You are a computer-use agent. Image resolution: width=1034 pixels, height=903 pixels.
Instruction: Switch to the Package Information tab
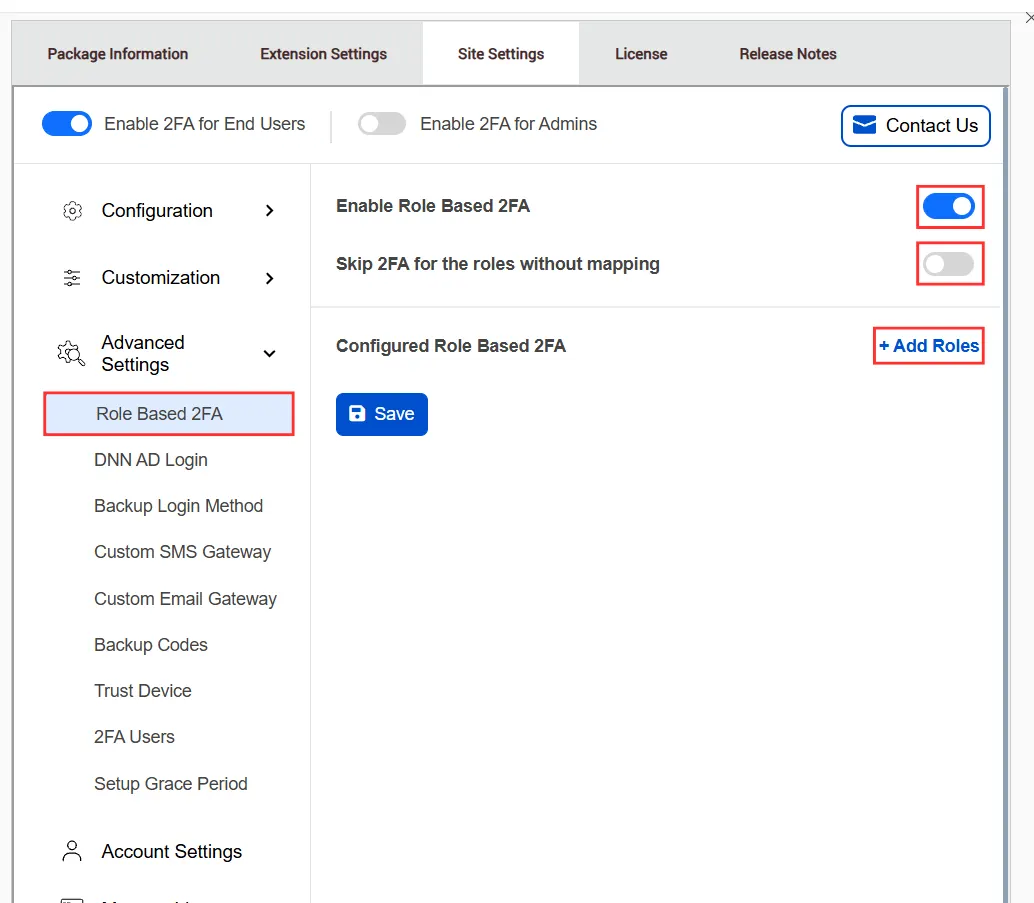pos(118,54)
